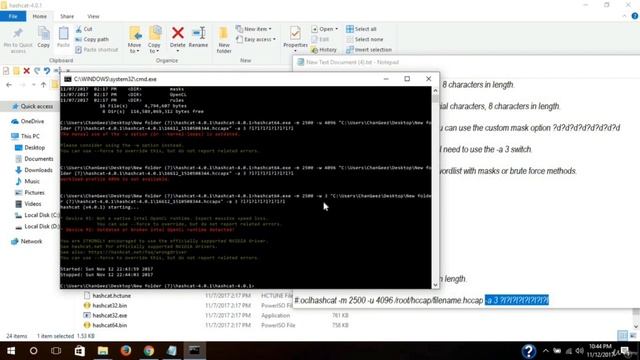Open the Properties ribbon button

295,38
